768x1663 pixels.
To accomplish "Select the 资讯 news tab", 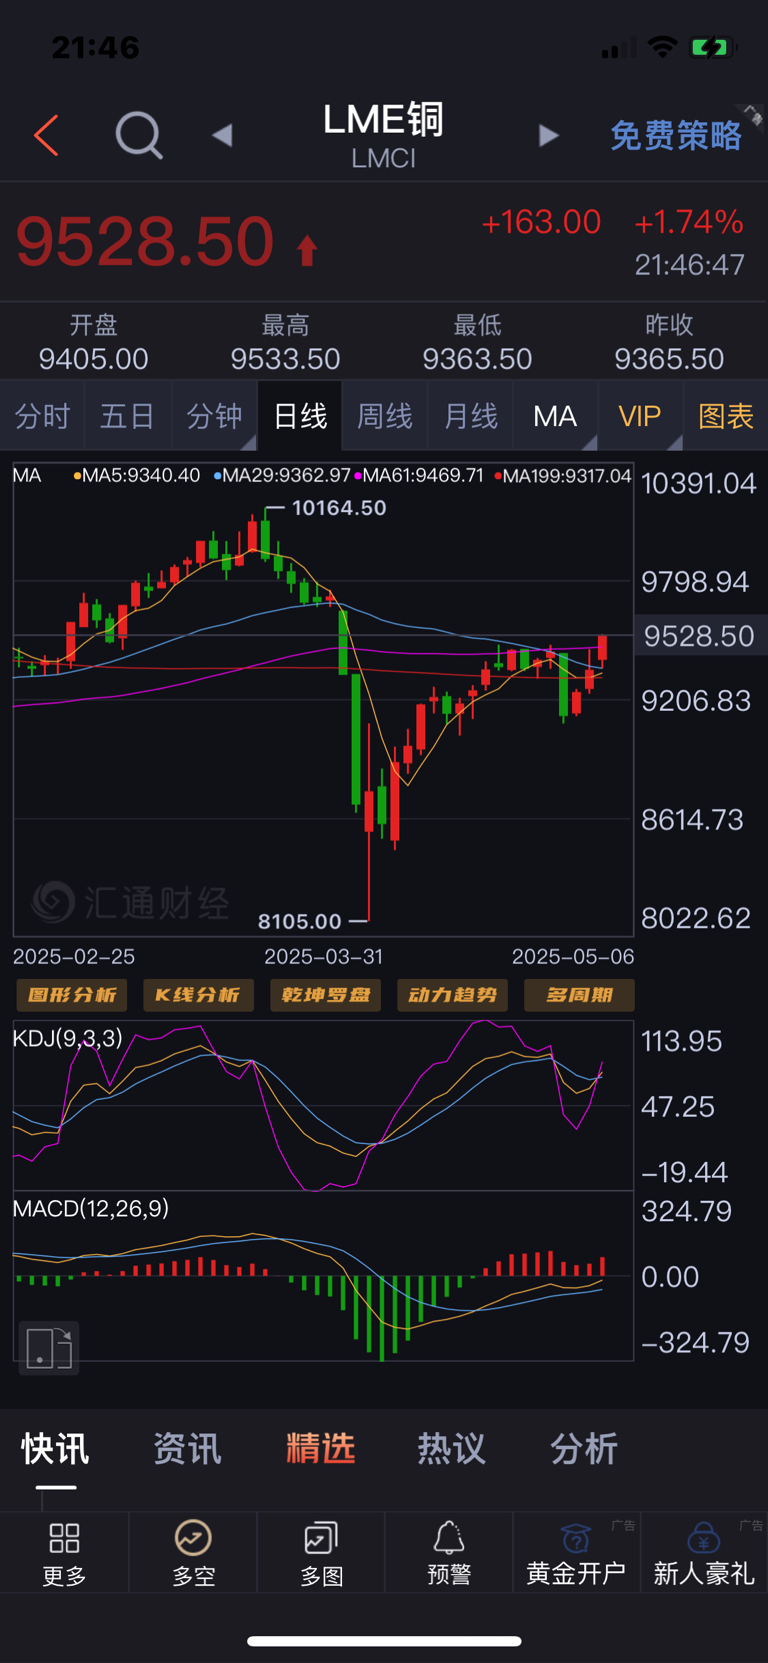I will (x=187, y=1449).
